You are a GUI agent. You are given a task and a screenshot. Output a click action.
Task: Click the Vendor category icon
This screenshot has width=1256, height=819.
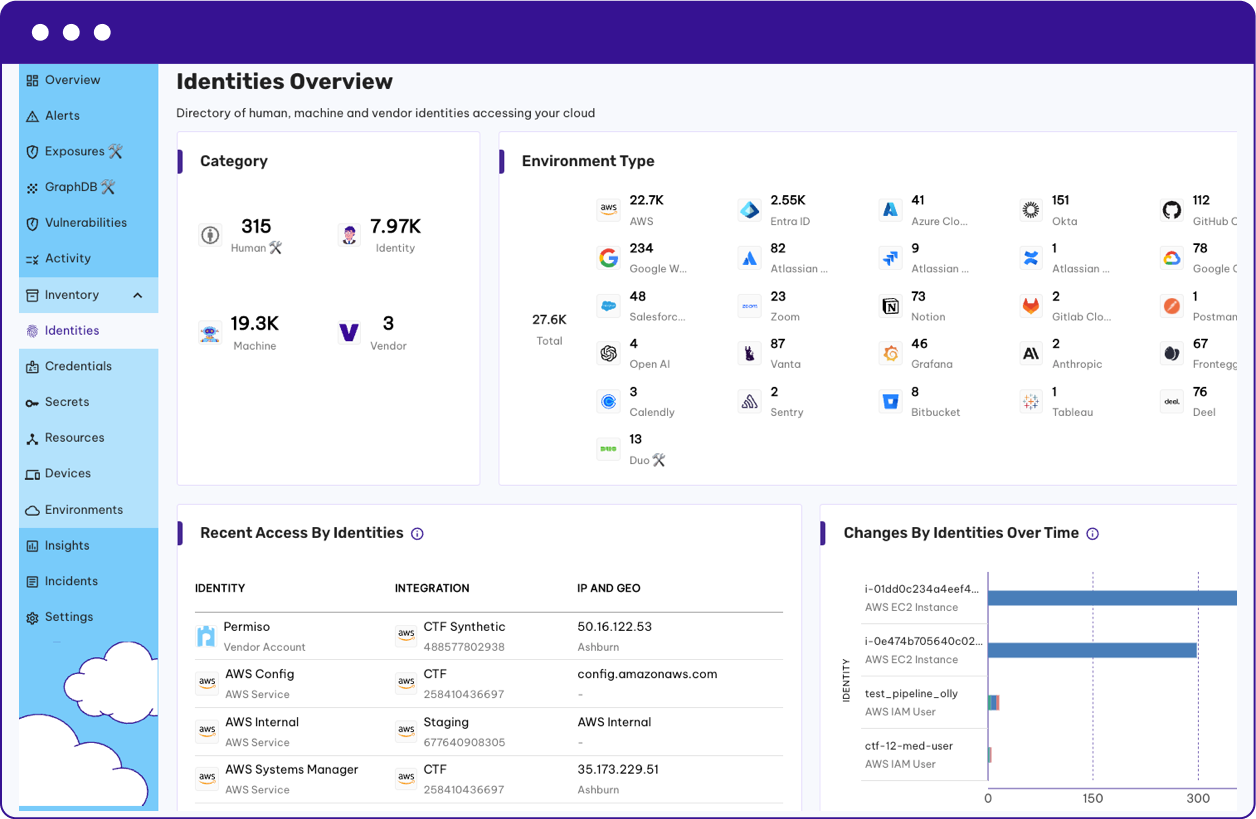[348, 332]
